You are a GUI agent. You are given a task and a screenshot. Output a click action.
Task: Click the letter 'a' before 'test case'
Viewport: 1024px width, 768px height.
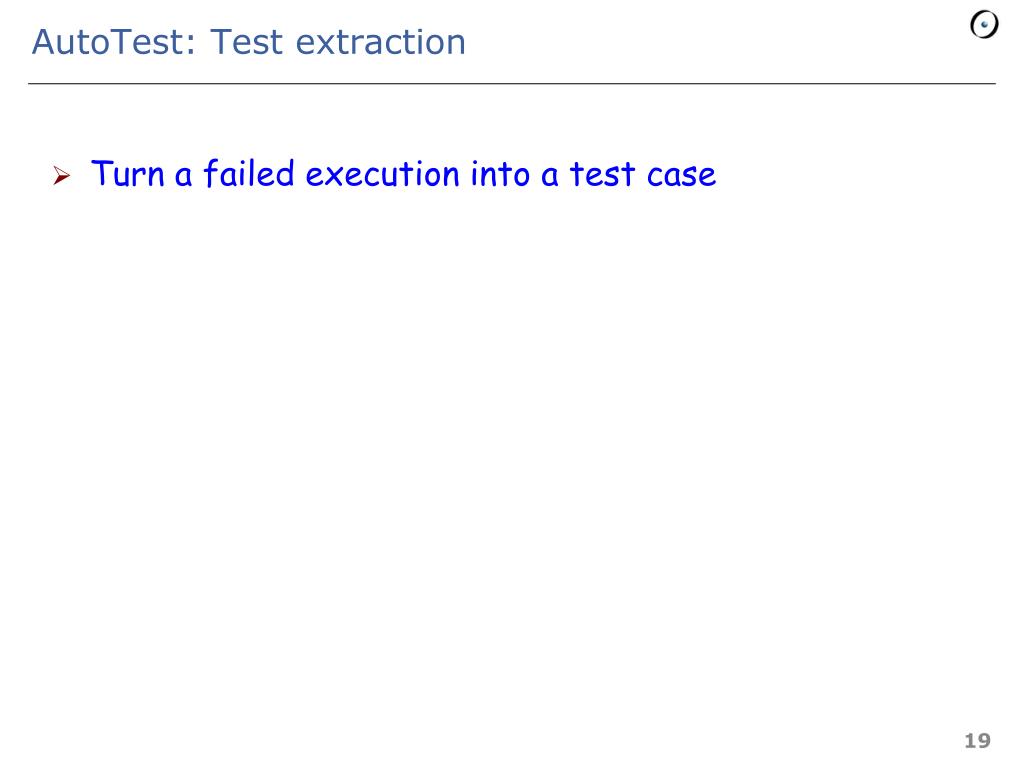click(x=550, y=178)
